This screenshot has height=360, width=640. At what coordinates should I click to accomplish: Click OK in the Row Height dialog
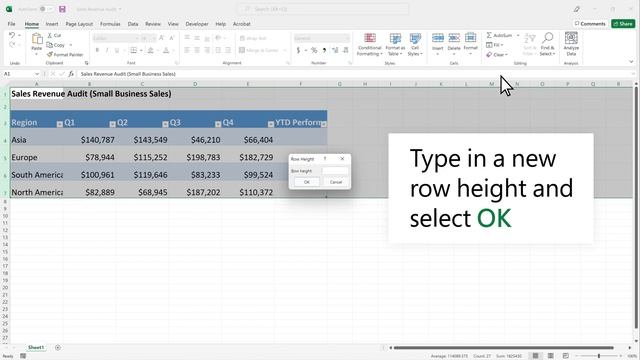point(307,182)
